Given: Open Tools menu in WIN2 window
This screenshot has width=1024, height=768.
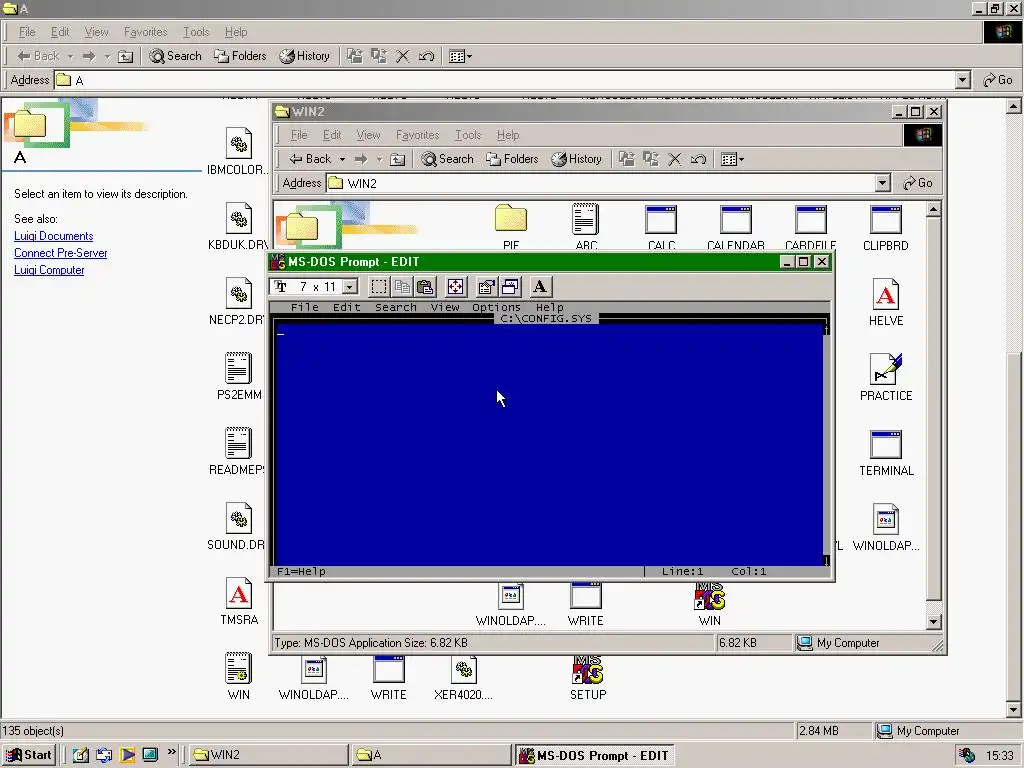Looking at the screenshot, I should point(468,135).
